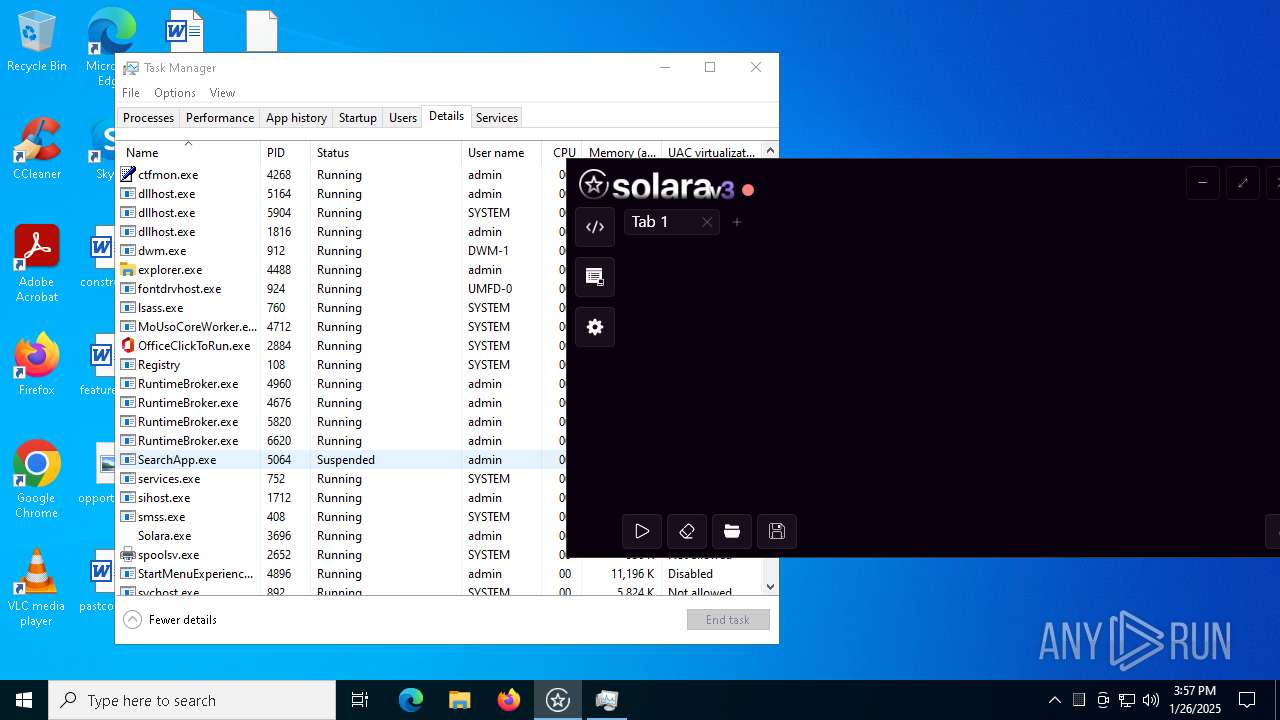Click the Windows Start button
The image size is (1280, 720).
pos(24,700)
